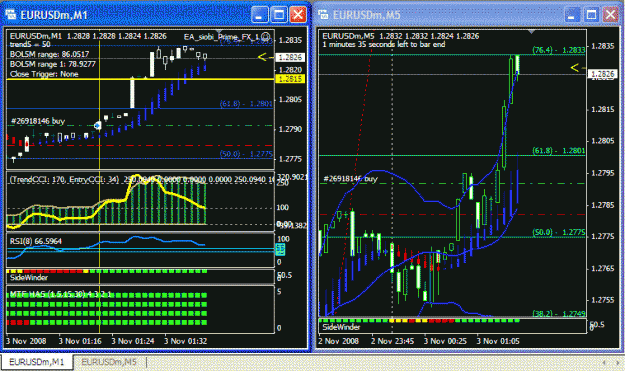Click the chart shift triangle atop M1 chart

click(x=218, y=31)
